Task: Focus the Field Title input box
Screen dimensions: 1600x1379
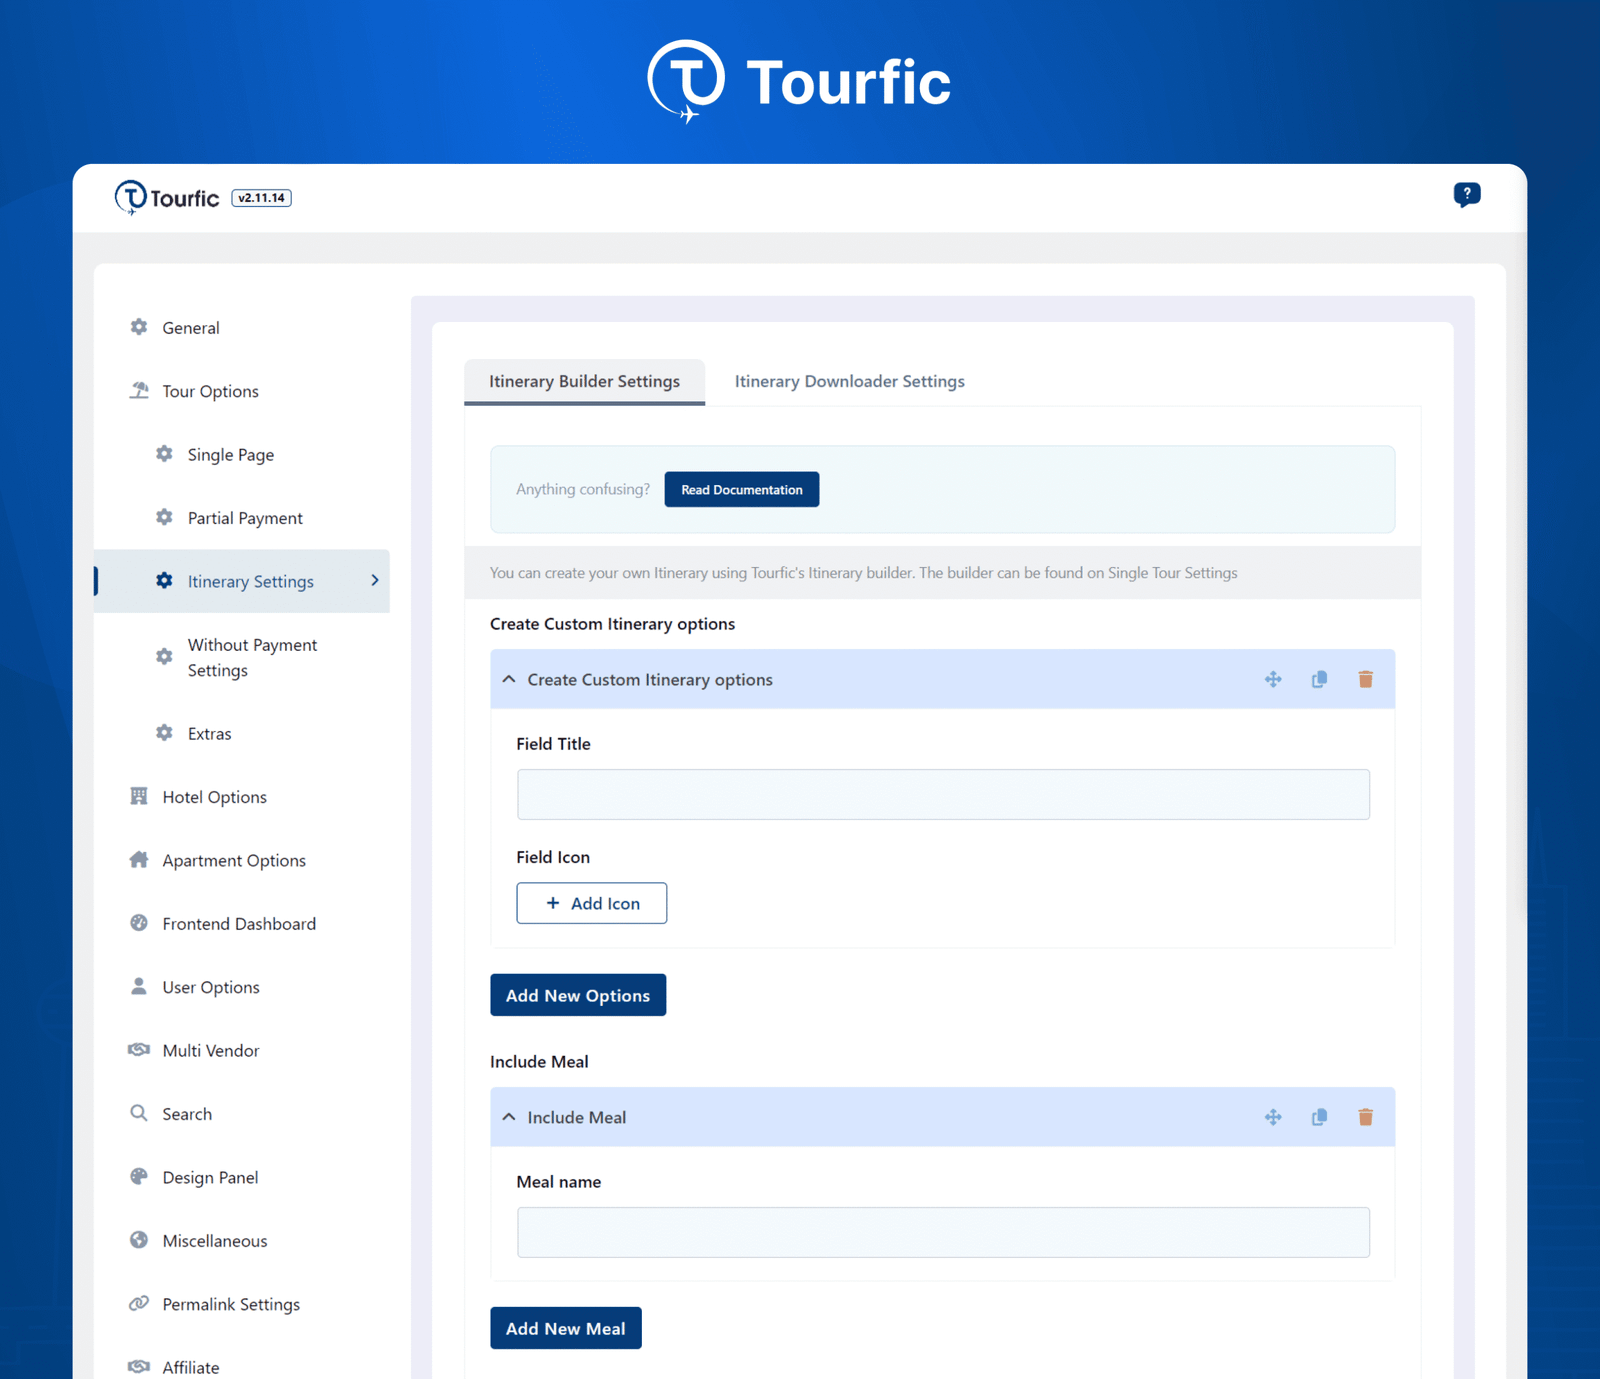Action: tap(943, 794)
